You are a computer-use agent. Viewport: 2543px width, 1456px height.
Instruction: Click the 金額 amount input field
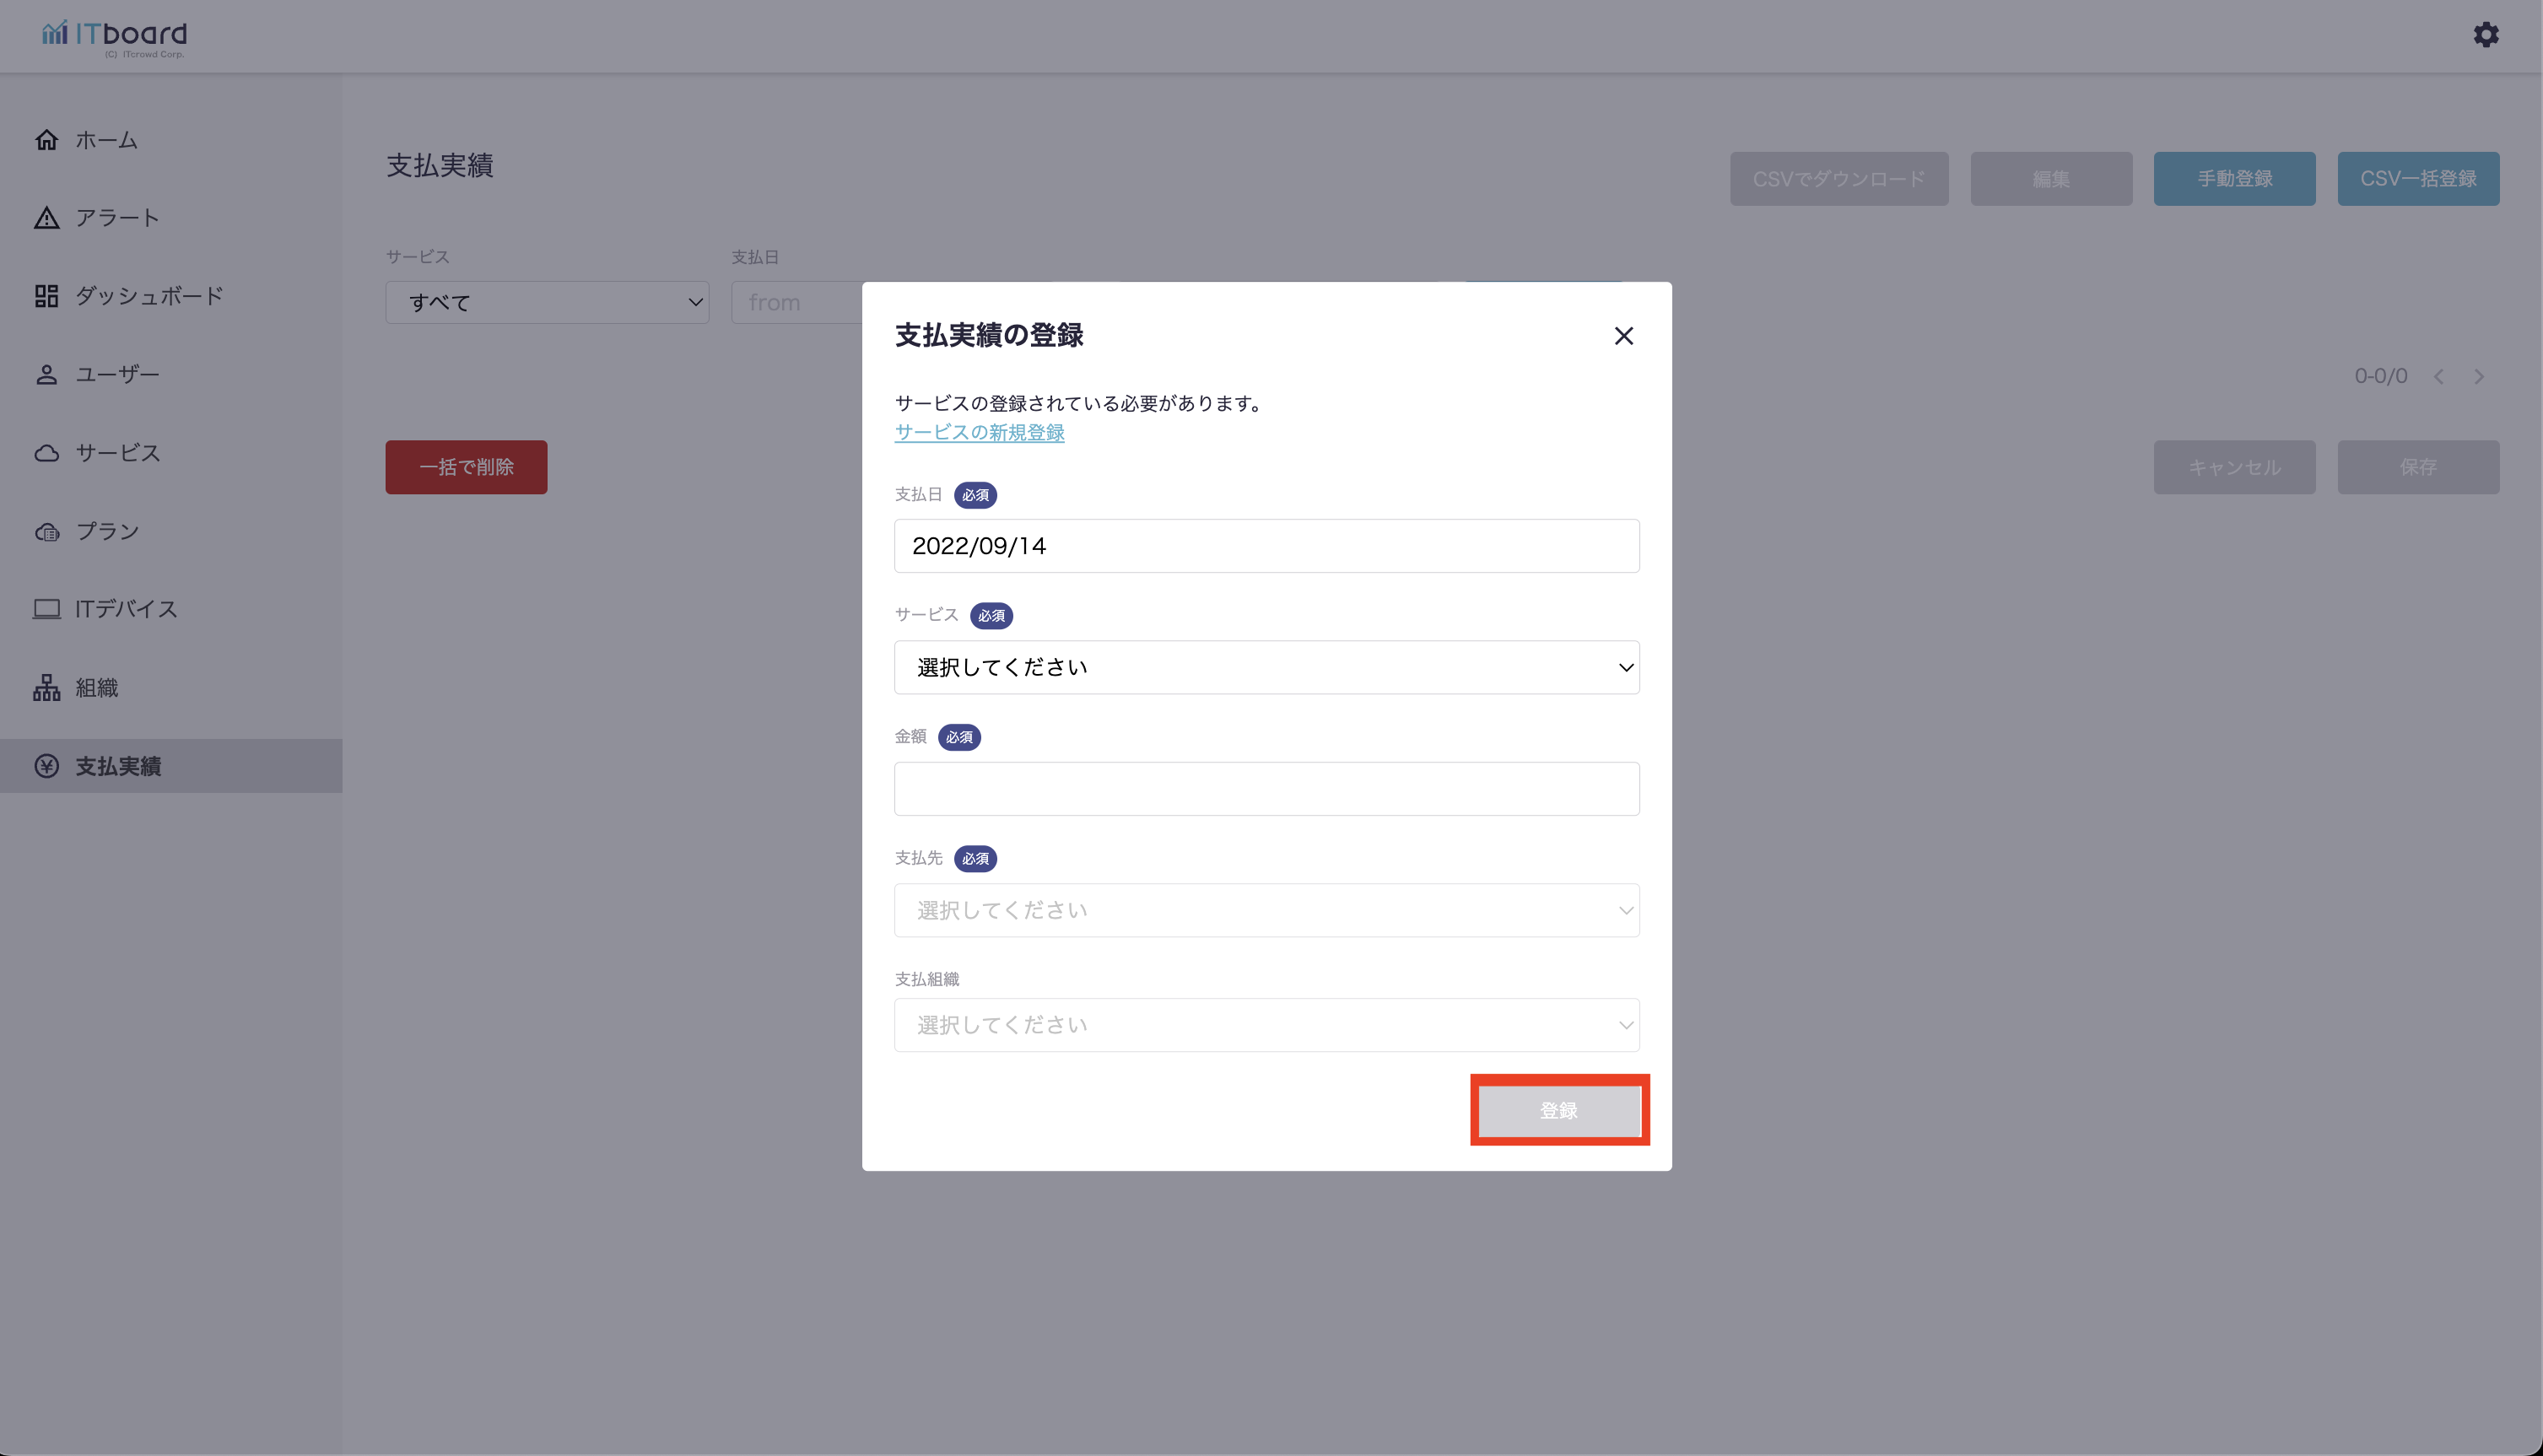pos(1266,789)
